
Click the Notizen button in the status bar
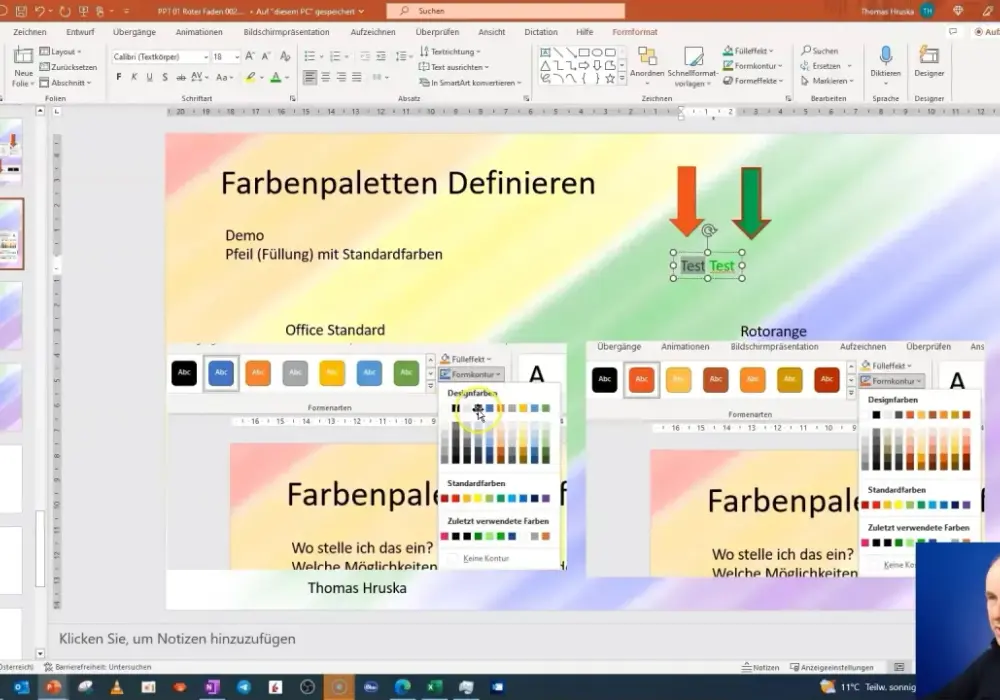(x=761, y=667)
